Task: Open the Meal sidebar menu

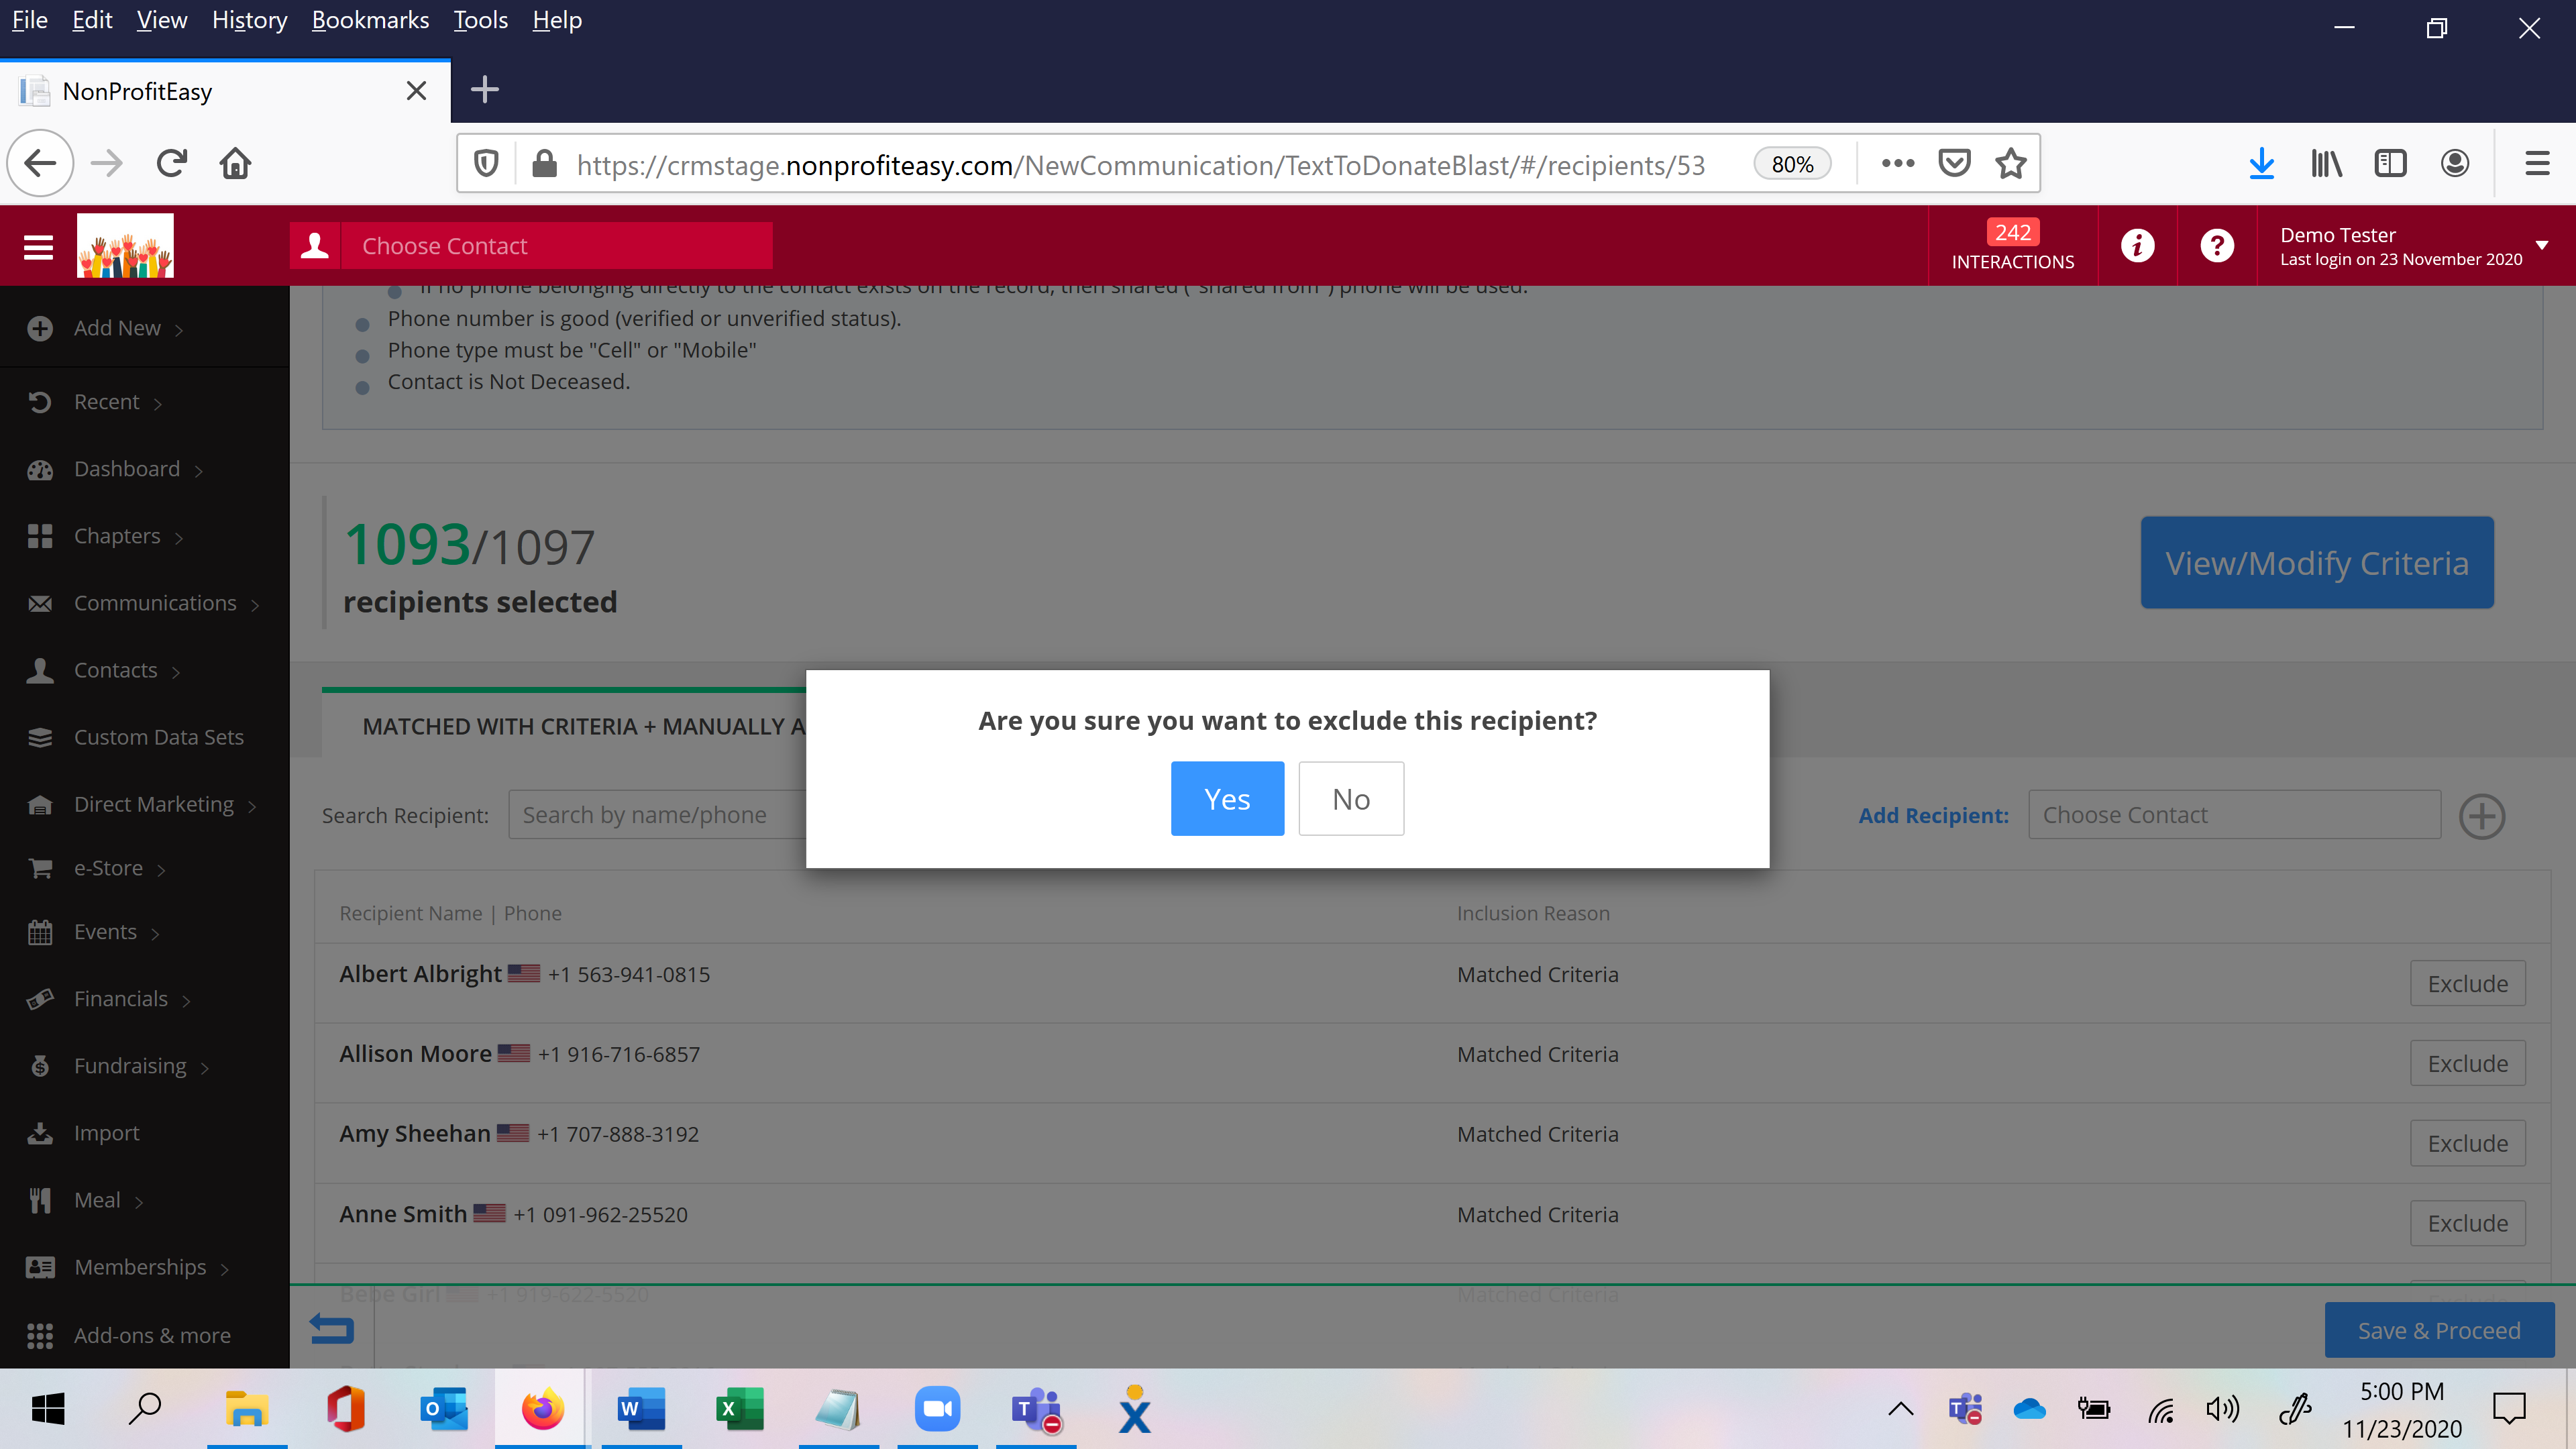Action: (97, 1200)
